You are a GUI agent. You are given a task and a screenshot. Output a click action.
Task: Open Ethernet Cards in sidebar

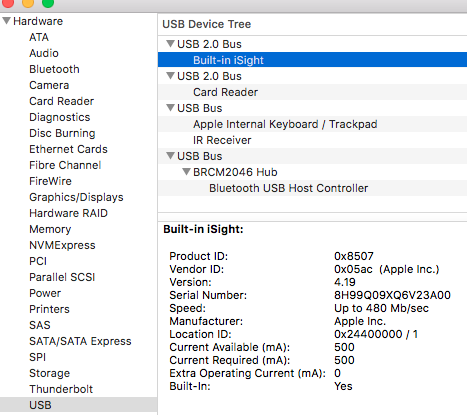(68, 149)
